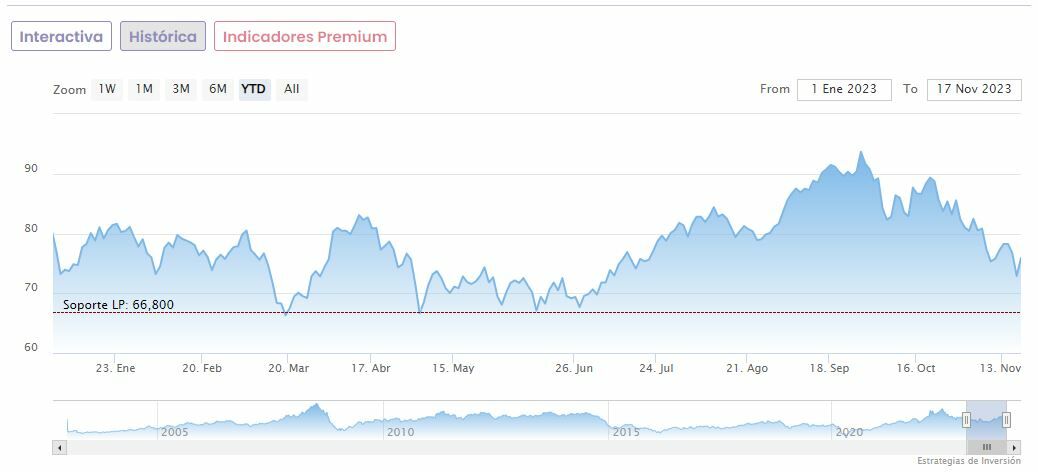Click the To date field
The image size is (1038, 472).
[974, 89]
